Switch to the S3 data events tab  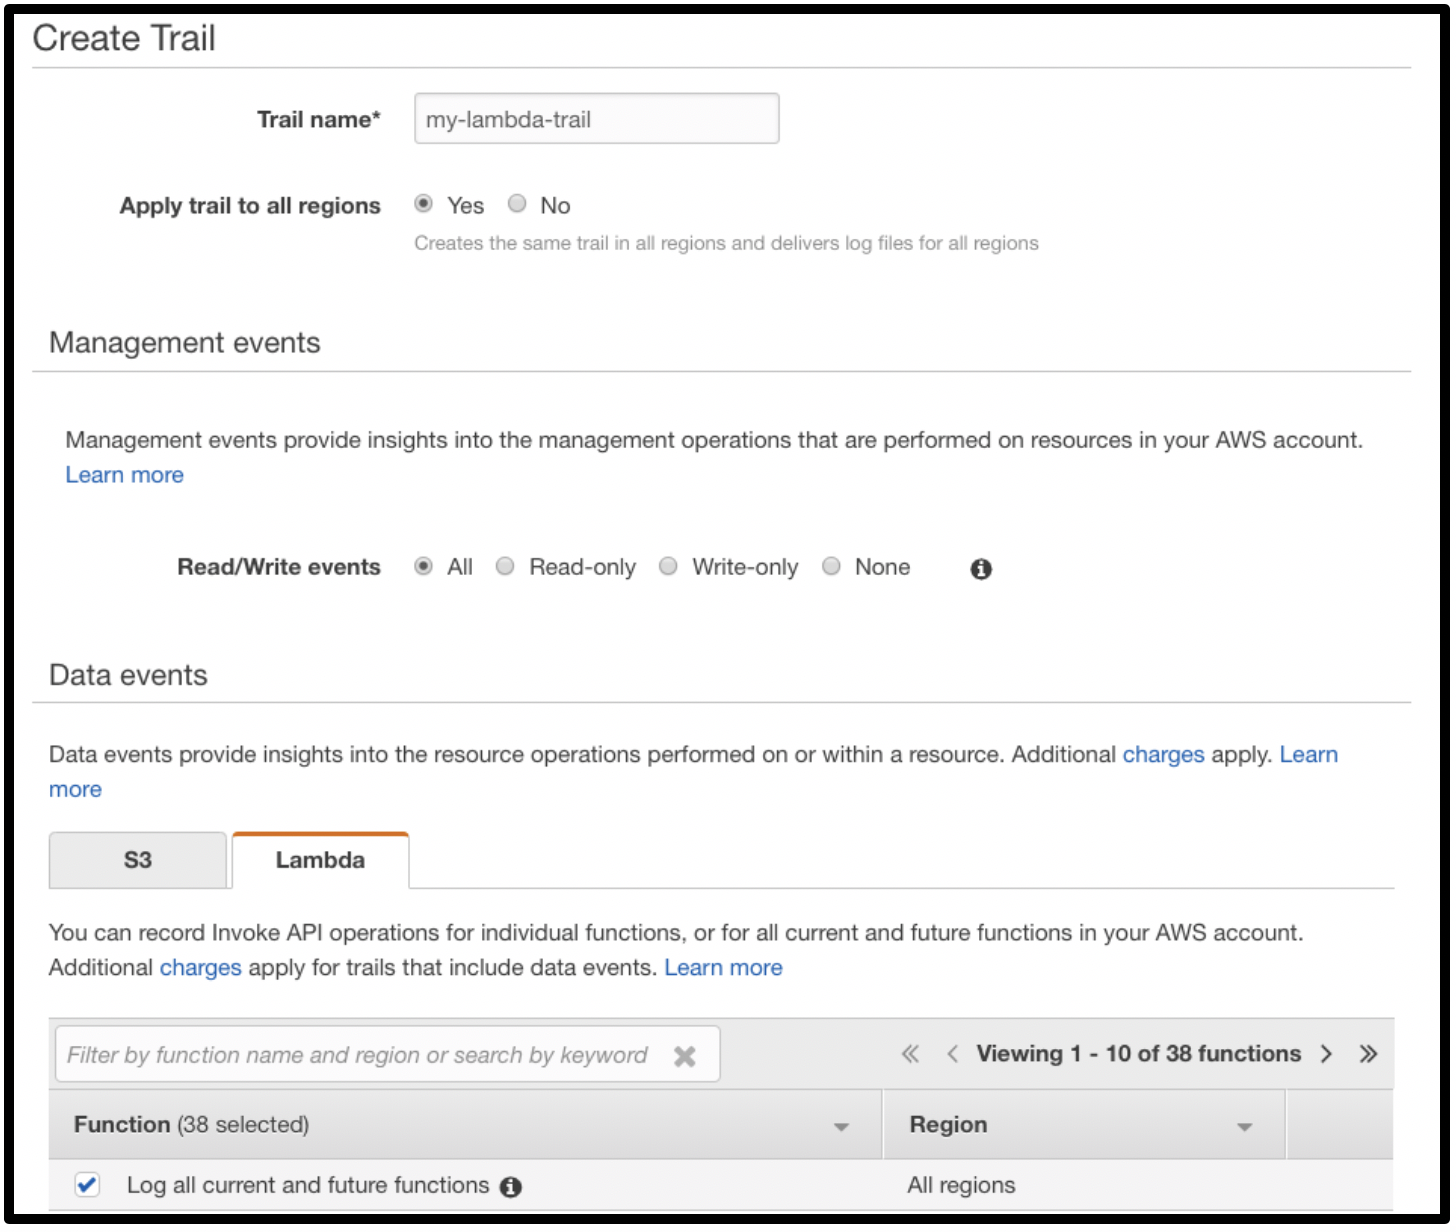(138, 860)
